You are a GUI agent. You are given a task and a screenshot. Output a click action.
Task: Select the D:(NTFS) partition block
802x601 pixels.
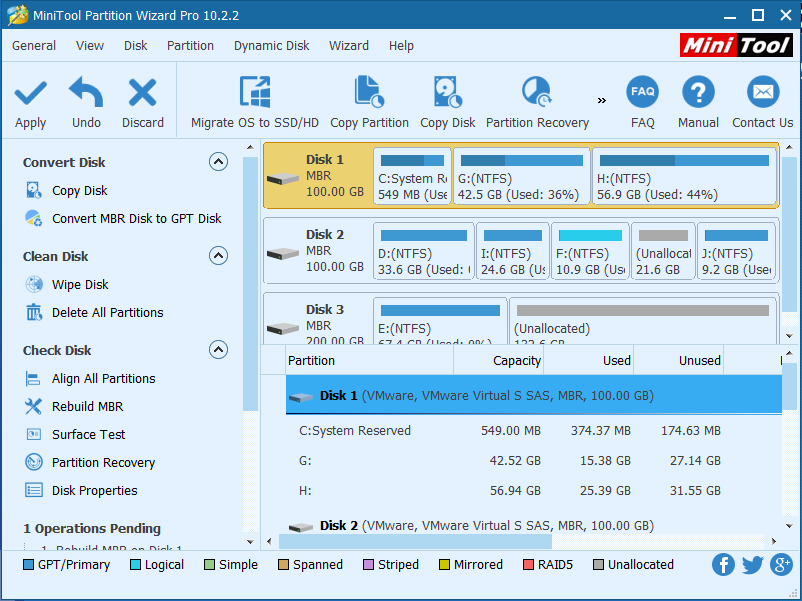[424, 251]
